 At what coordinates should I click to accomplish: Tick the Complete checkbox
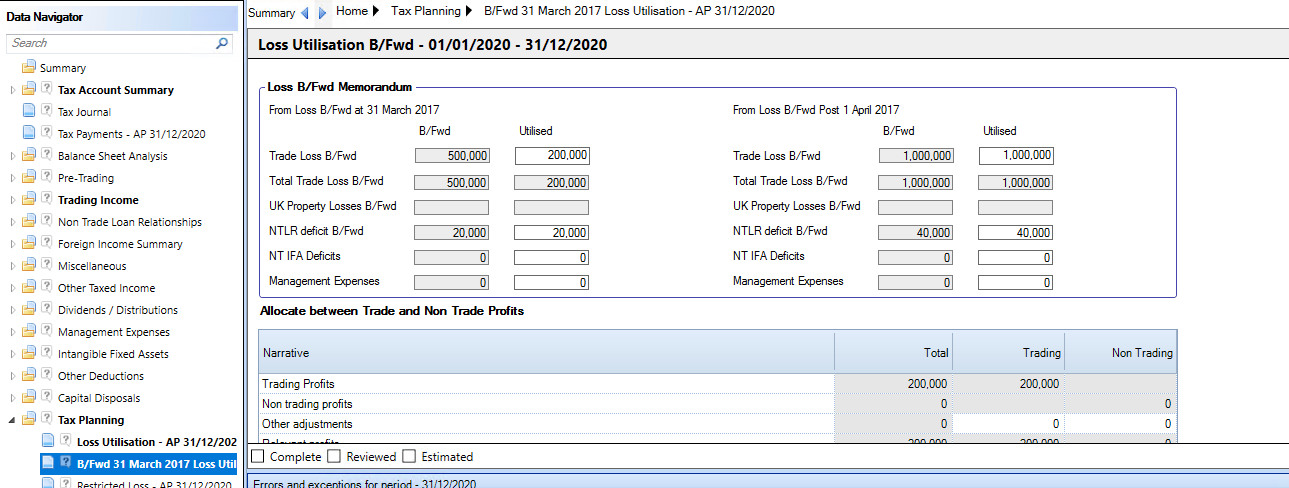(x=258, y=456)
